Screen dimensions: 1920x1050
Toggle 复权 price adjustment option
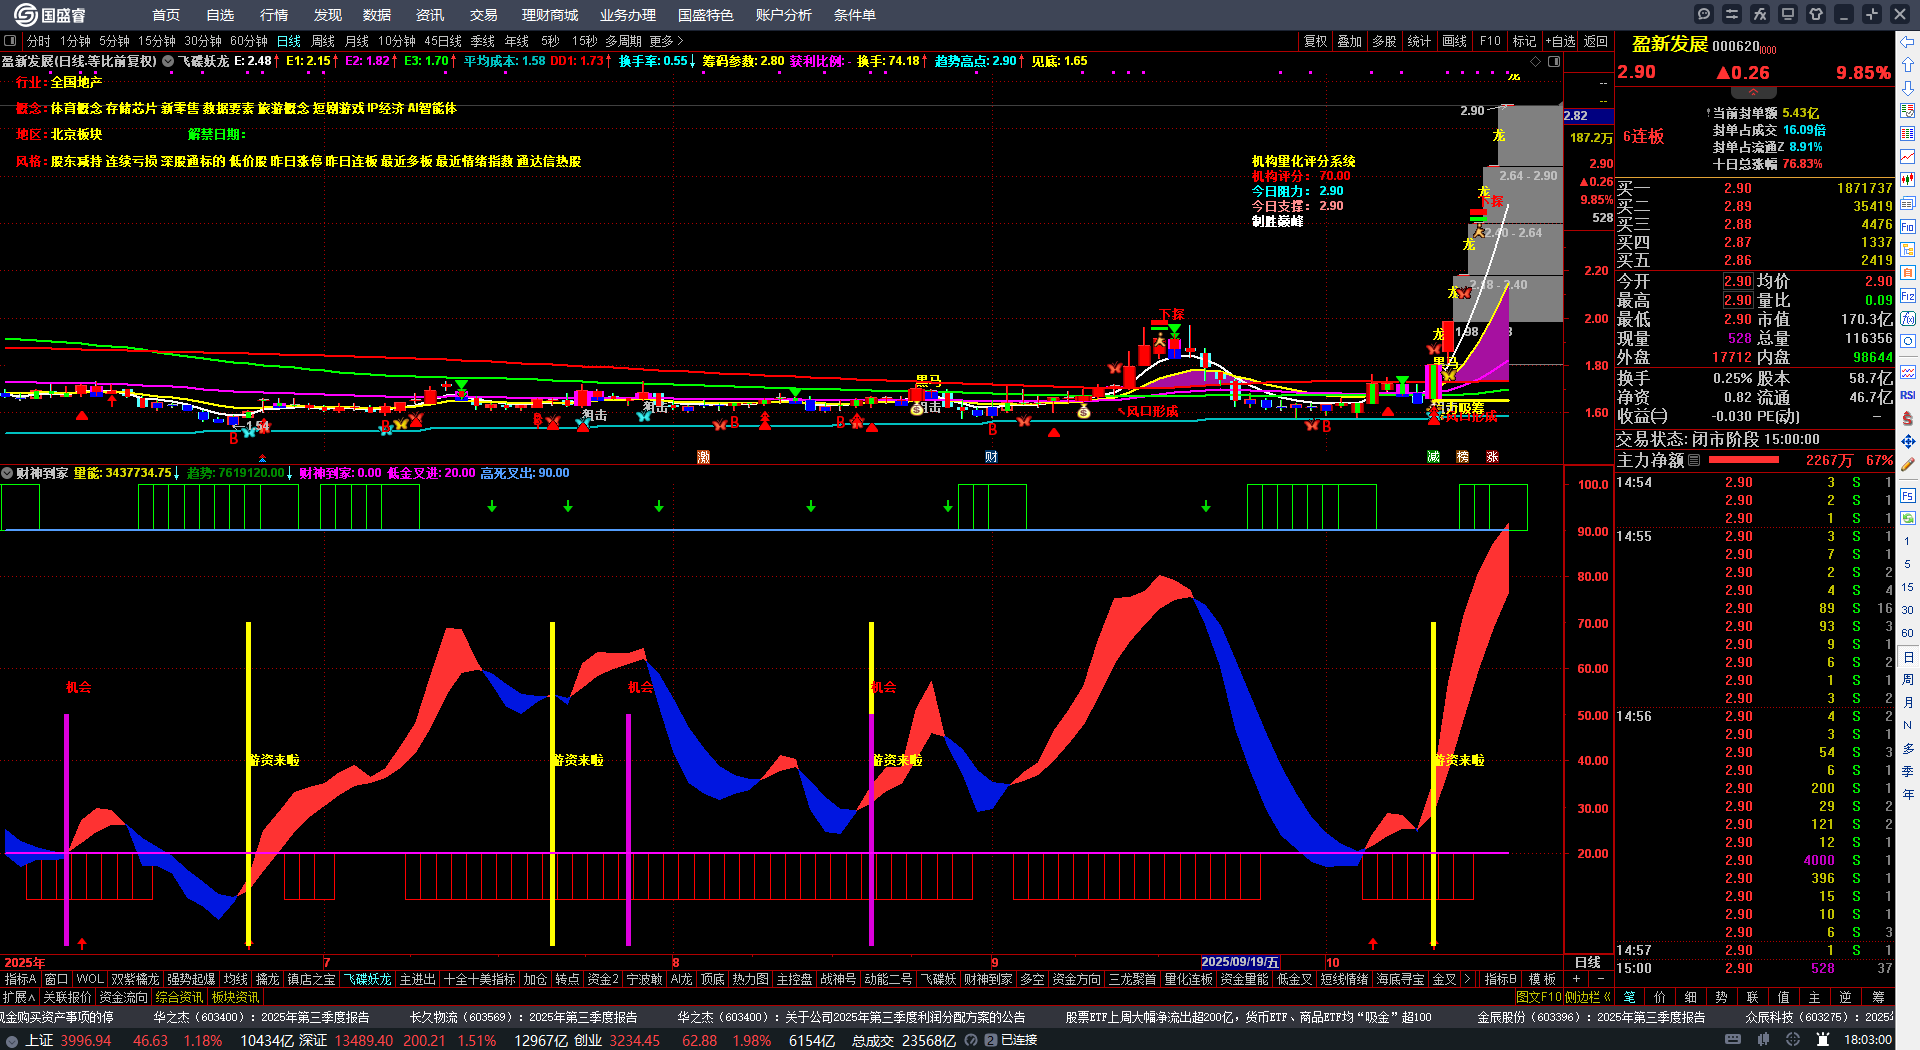(x=1315, y=41)
